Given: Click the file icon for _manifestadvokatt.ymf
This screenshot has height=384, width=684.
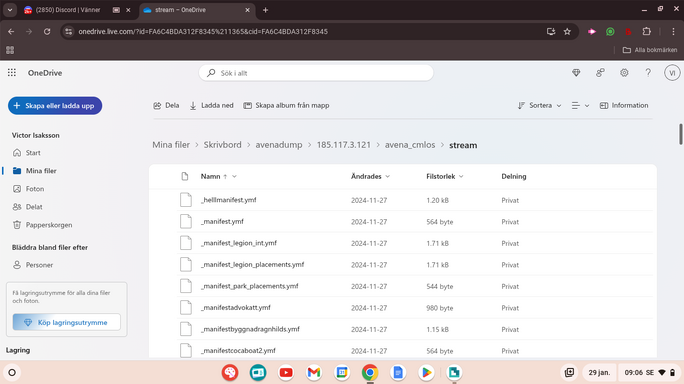Looking at the screenshot, I should (x=186, y=307).
